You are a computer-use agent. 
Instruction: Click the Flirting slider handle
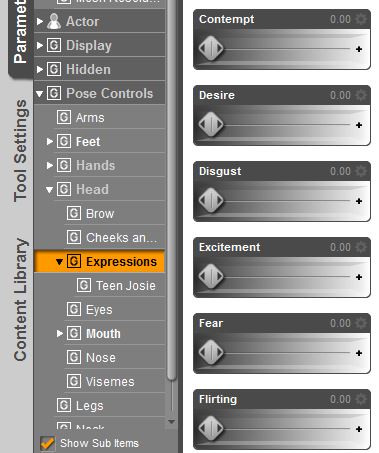pyautogui.click(x=211, y=429)
